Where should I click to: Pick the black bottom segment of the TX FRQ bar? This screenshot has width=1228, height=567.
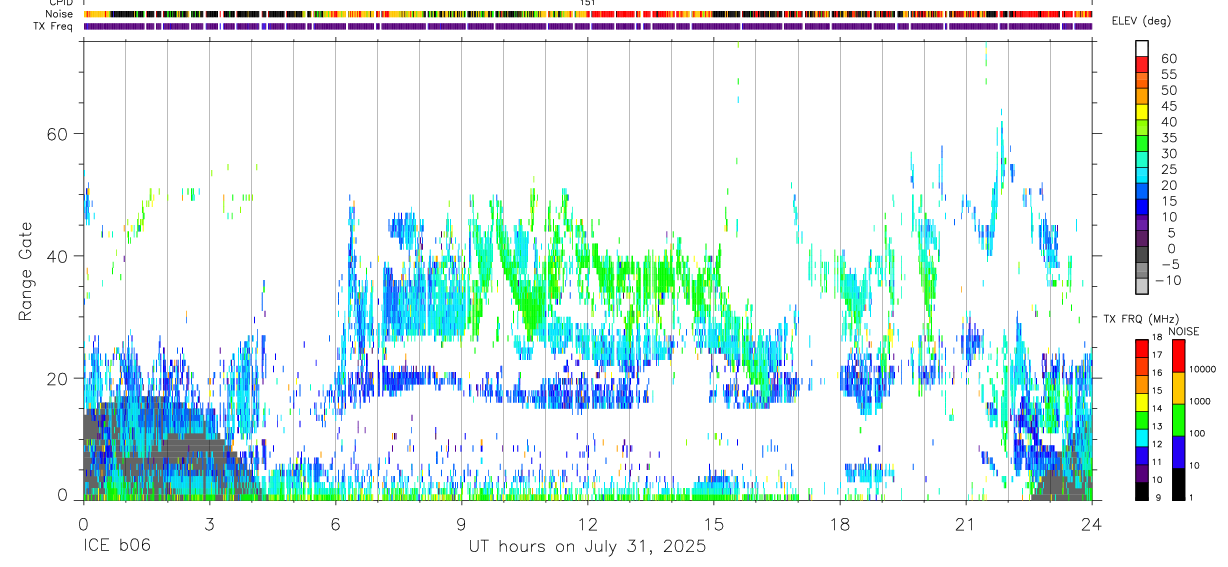(1141, 491)
